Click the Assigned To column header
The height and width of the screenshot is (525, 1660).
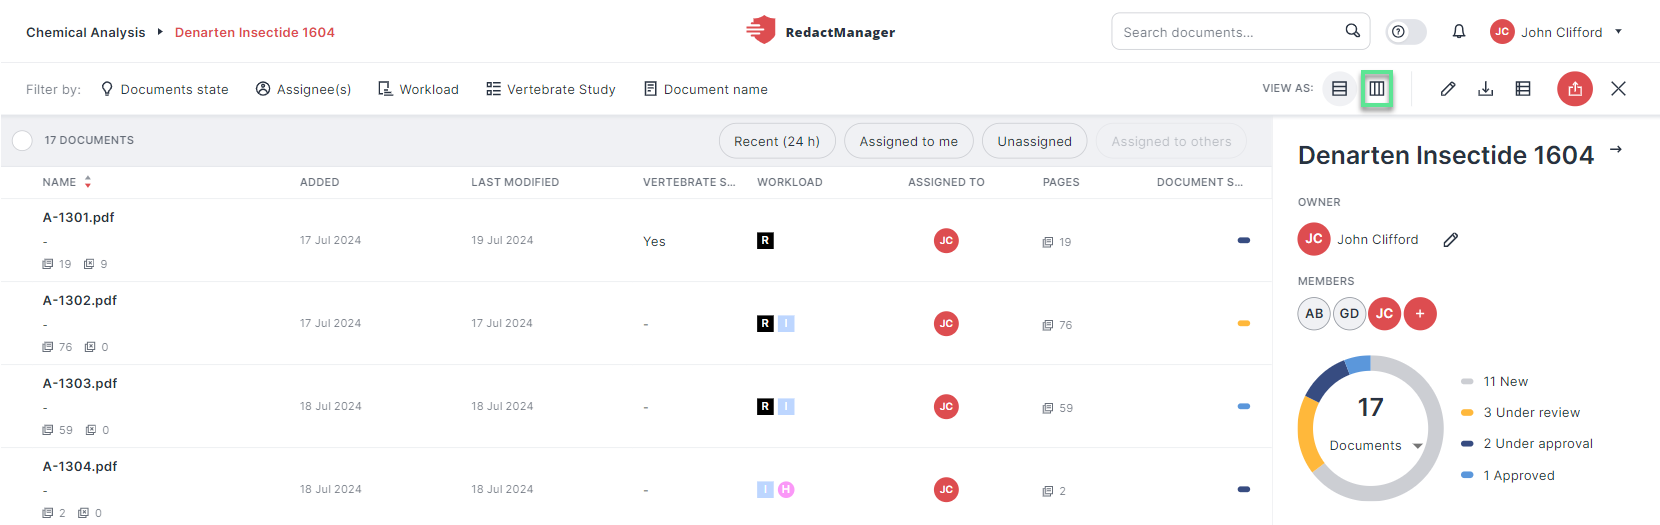(946, 182)
